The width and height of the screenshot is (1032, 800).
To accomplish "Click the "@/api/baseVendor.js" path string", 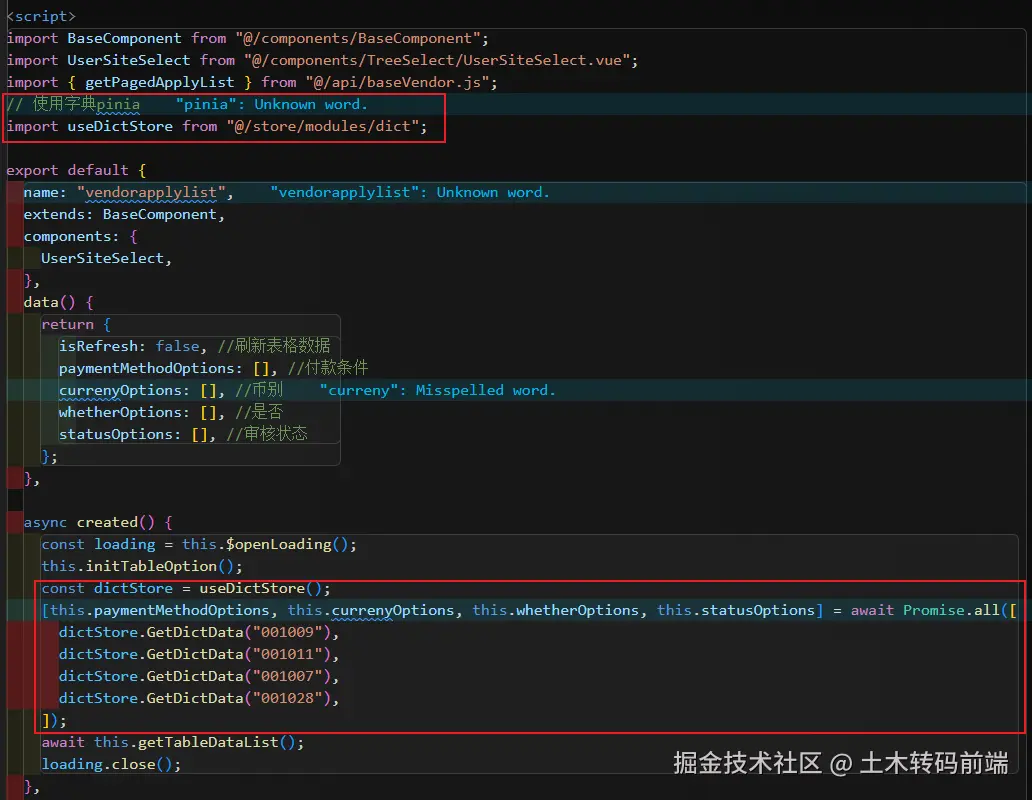I will click(x=397, y=82).
